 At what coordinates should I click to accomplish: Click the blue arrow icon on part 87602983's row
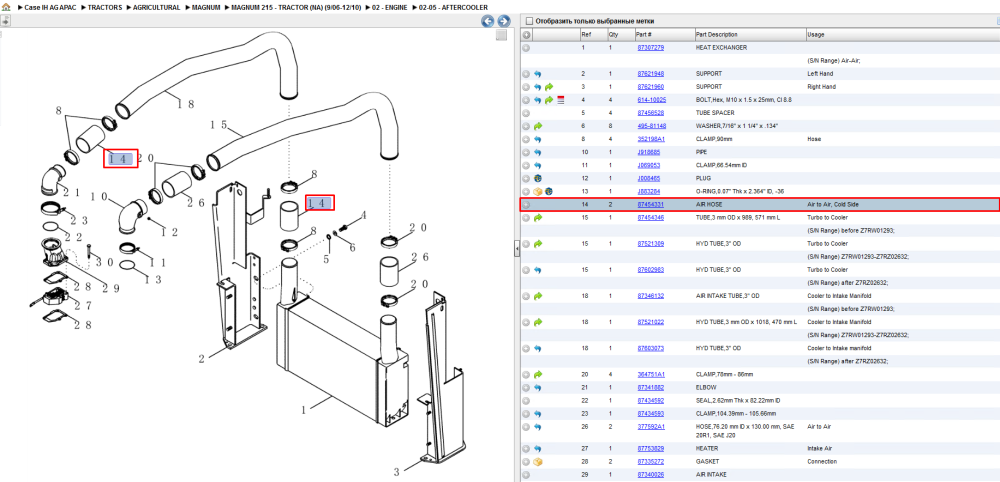pyautogui.click(x=538, y=270)
